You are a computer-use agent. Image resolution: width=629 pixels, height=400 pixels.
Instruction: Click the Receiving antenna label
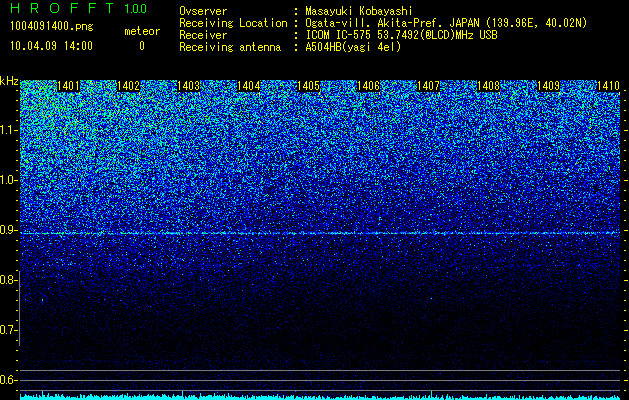tap(230, 47)
